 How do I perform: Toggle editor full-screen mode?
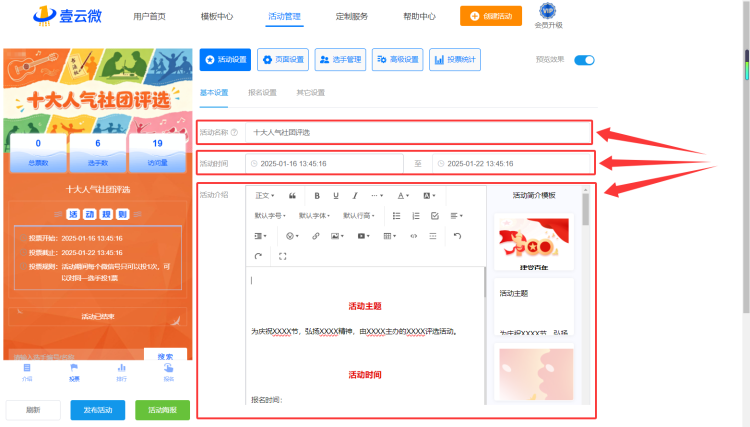(x=283, y=256)
